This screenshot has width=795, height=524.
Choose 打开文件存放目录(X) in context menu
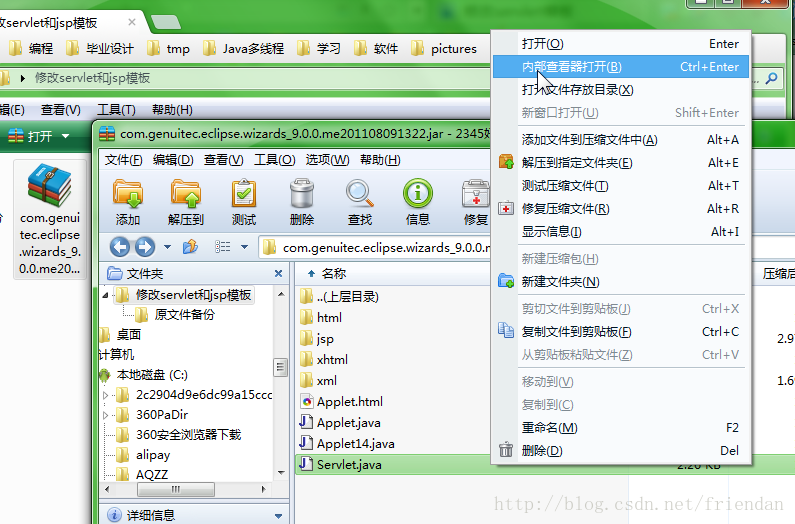[x=621, y=90]
